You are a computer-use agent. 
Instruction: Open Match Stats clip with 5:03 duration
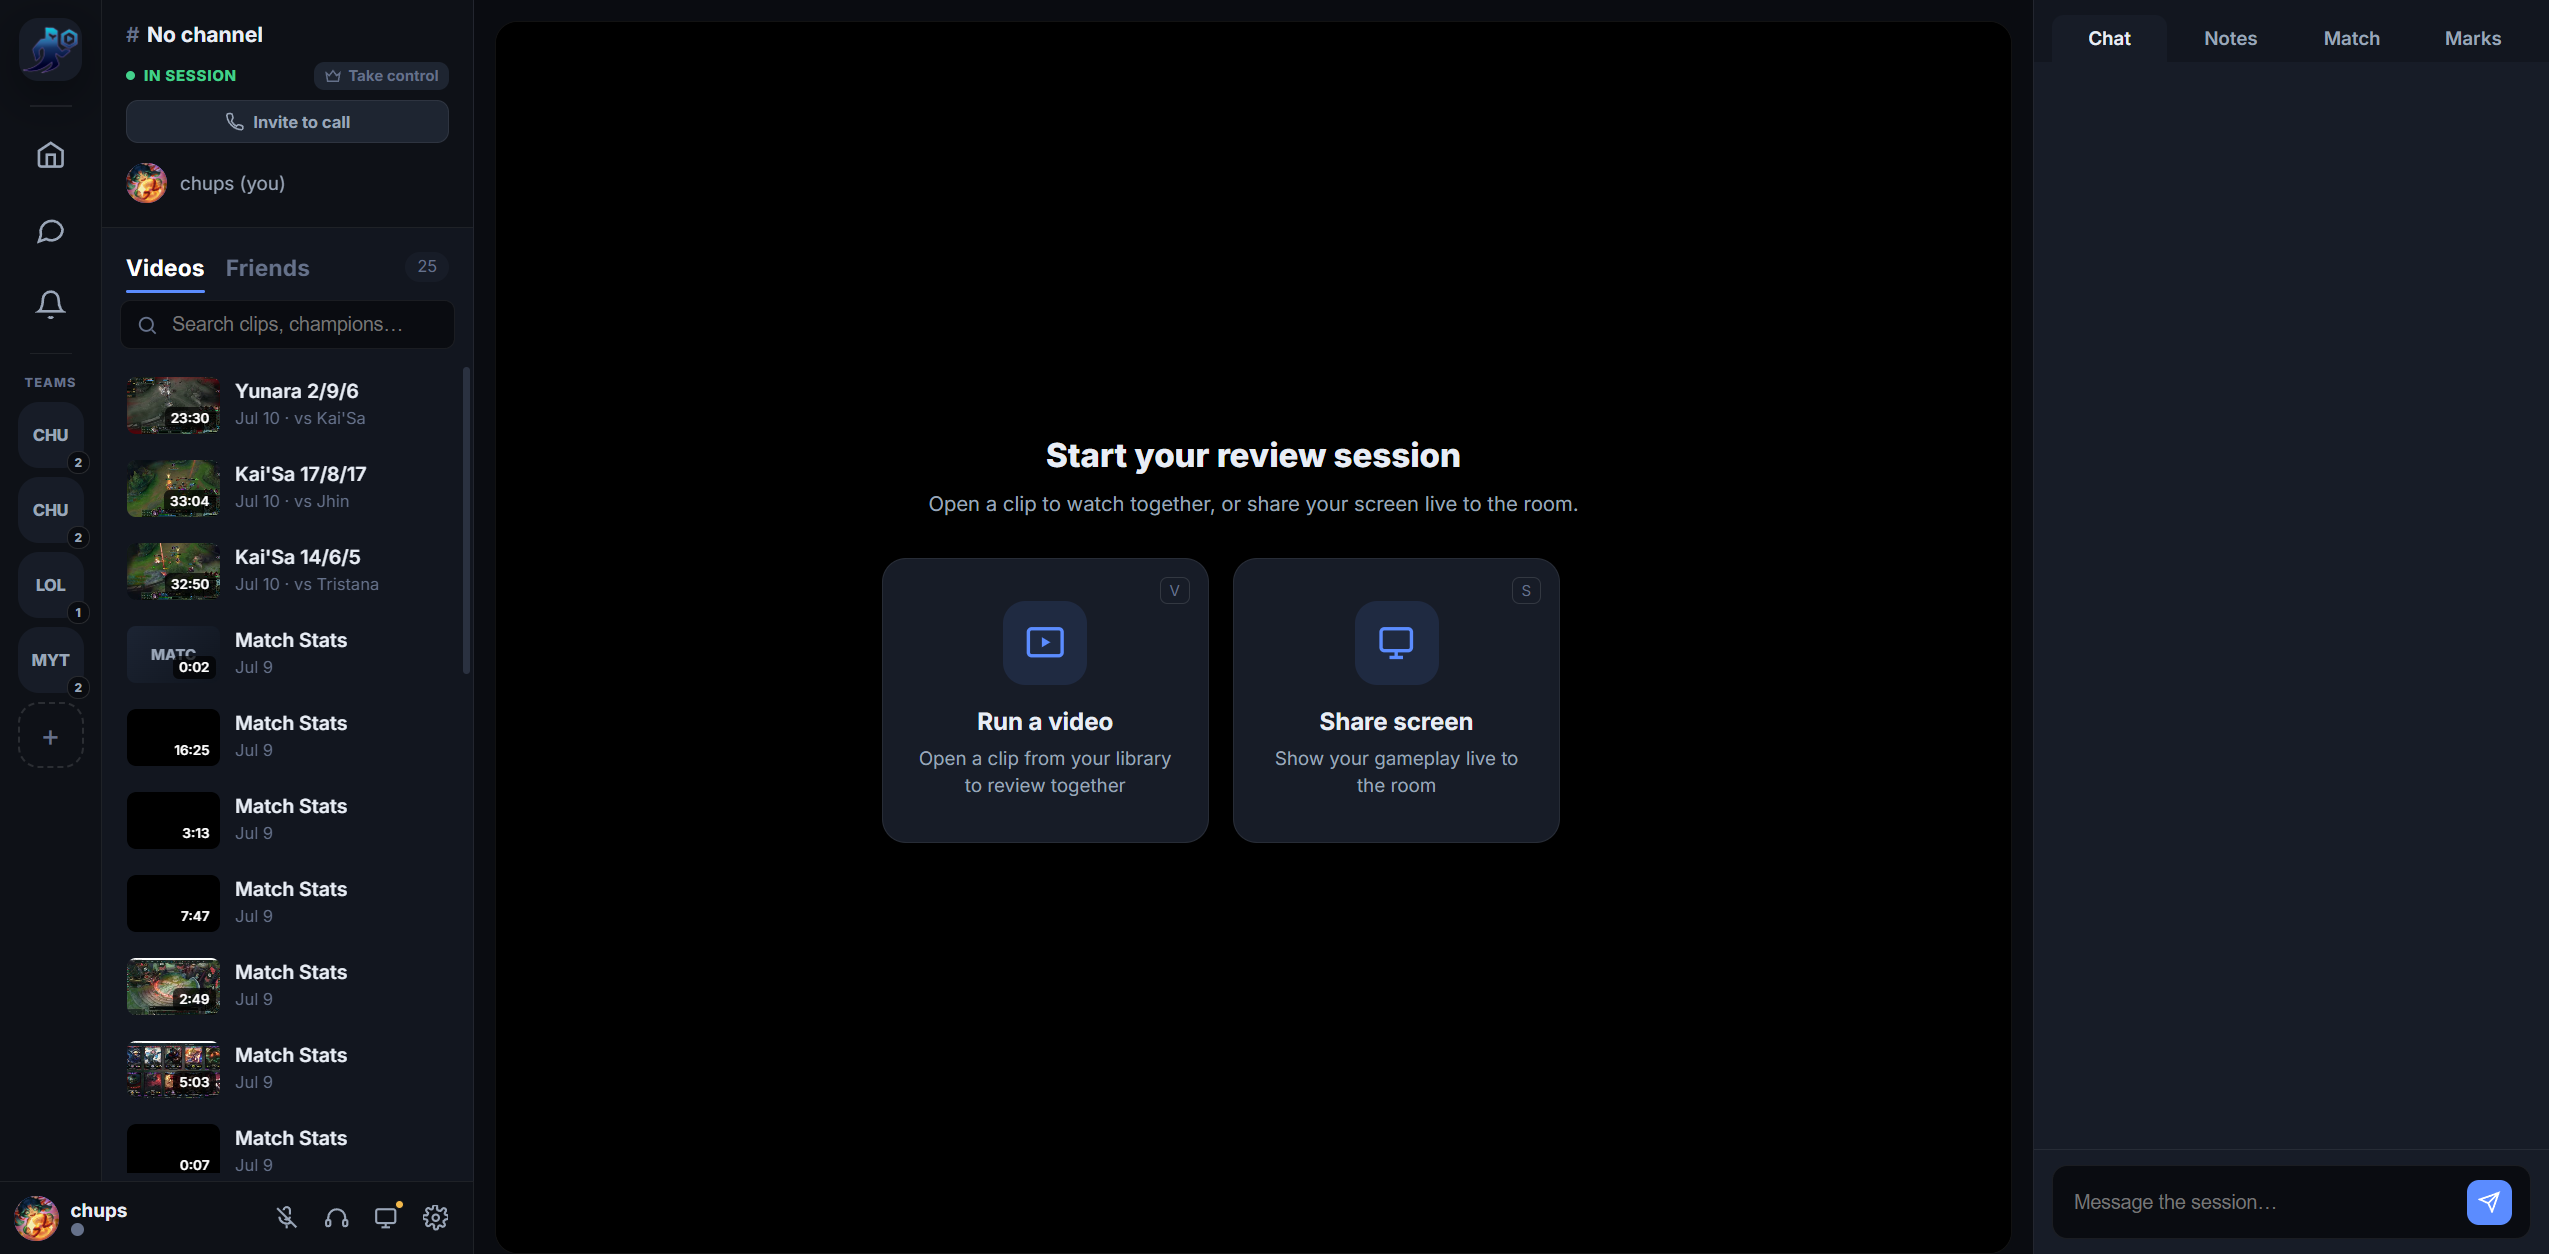click(x=173, y=1069)
